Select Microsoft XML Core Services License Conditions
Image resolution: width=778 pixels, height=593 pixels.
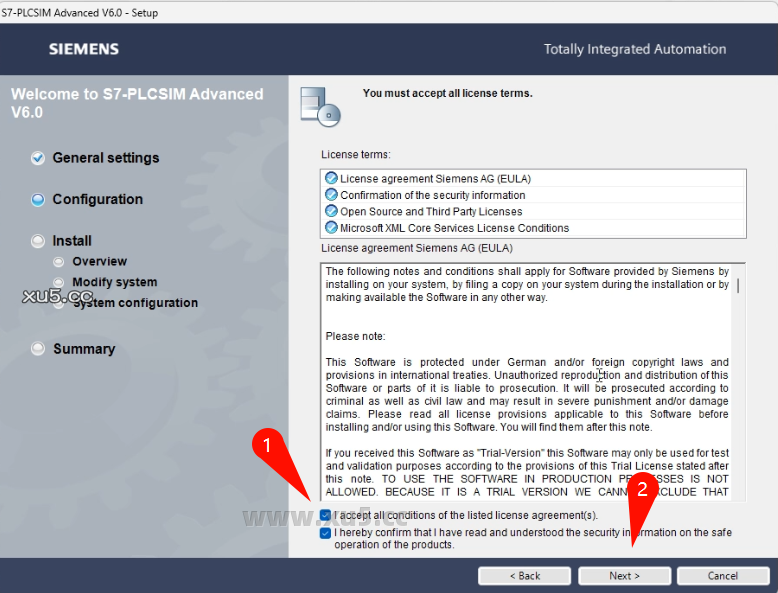454,228
